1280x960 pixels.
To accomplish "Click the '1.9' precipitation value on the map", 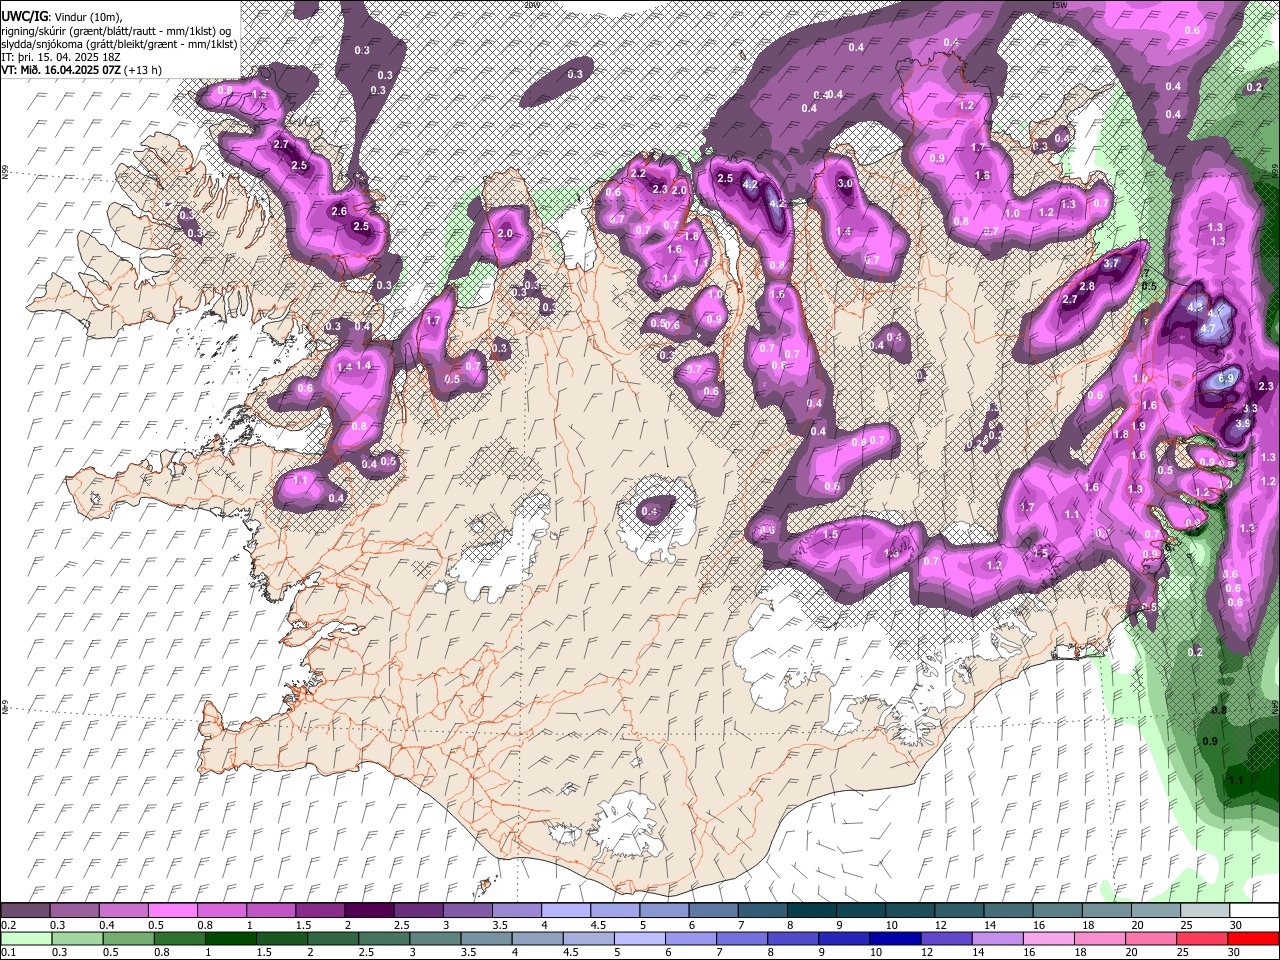I will [x=1138, y=426].
